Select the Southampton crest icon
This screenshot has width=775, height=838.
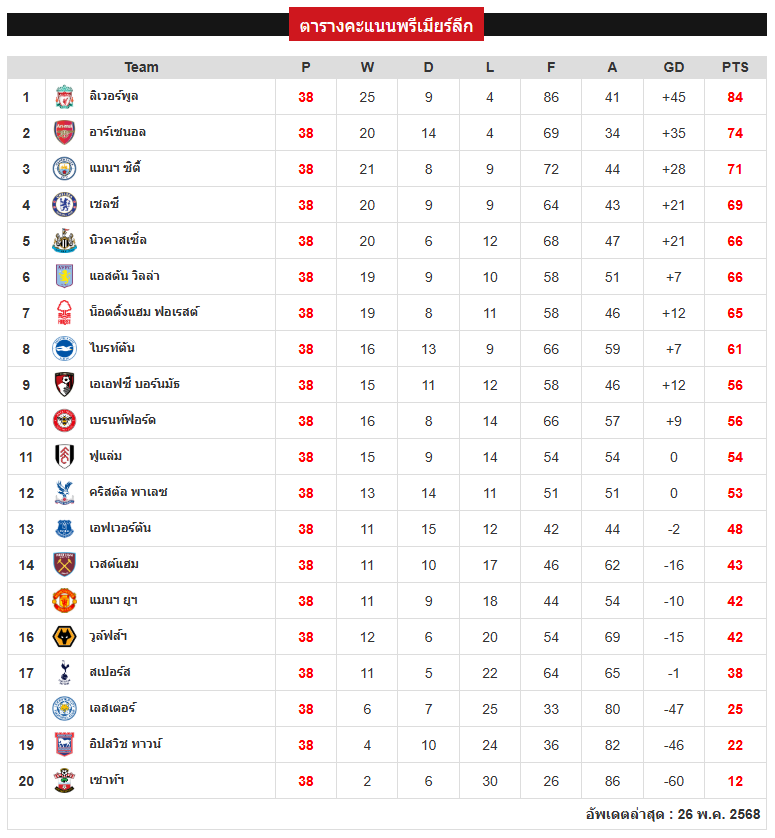pos(64,780)
